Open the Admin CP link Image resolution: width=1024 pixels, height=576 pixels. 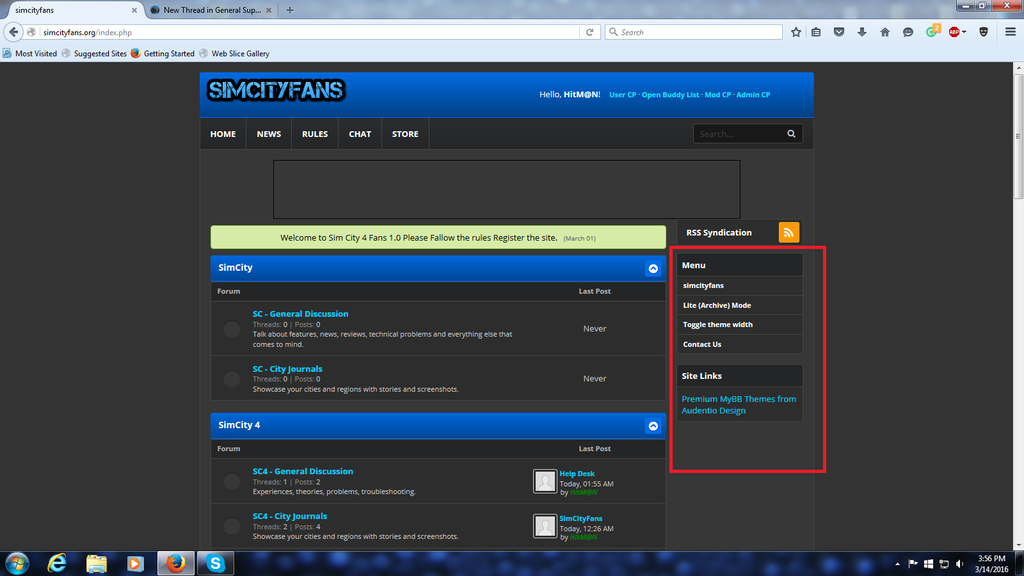[x=753, y=95]
